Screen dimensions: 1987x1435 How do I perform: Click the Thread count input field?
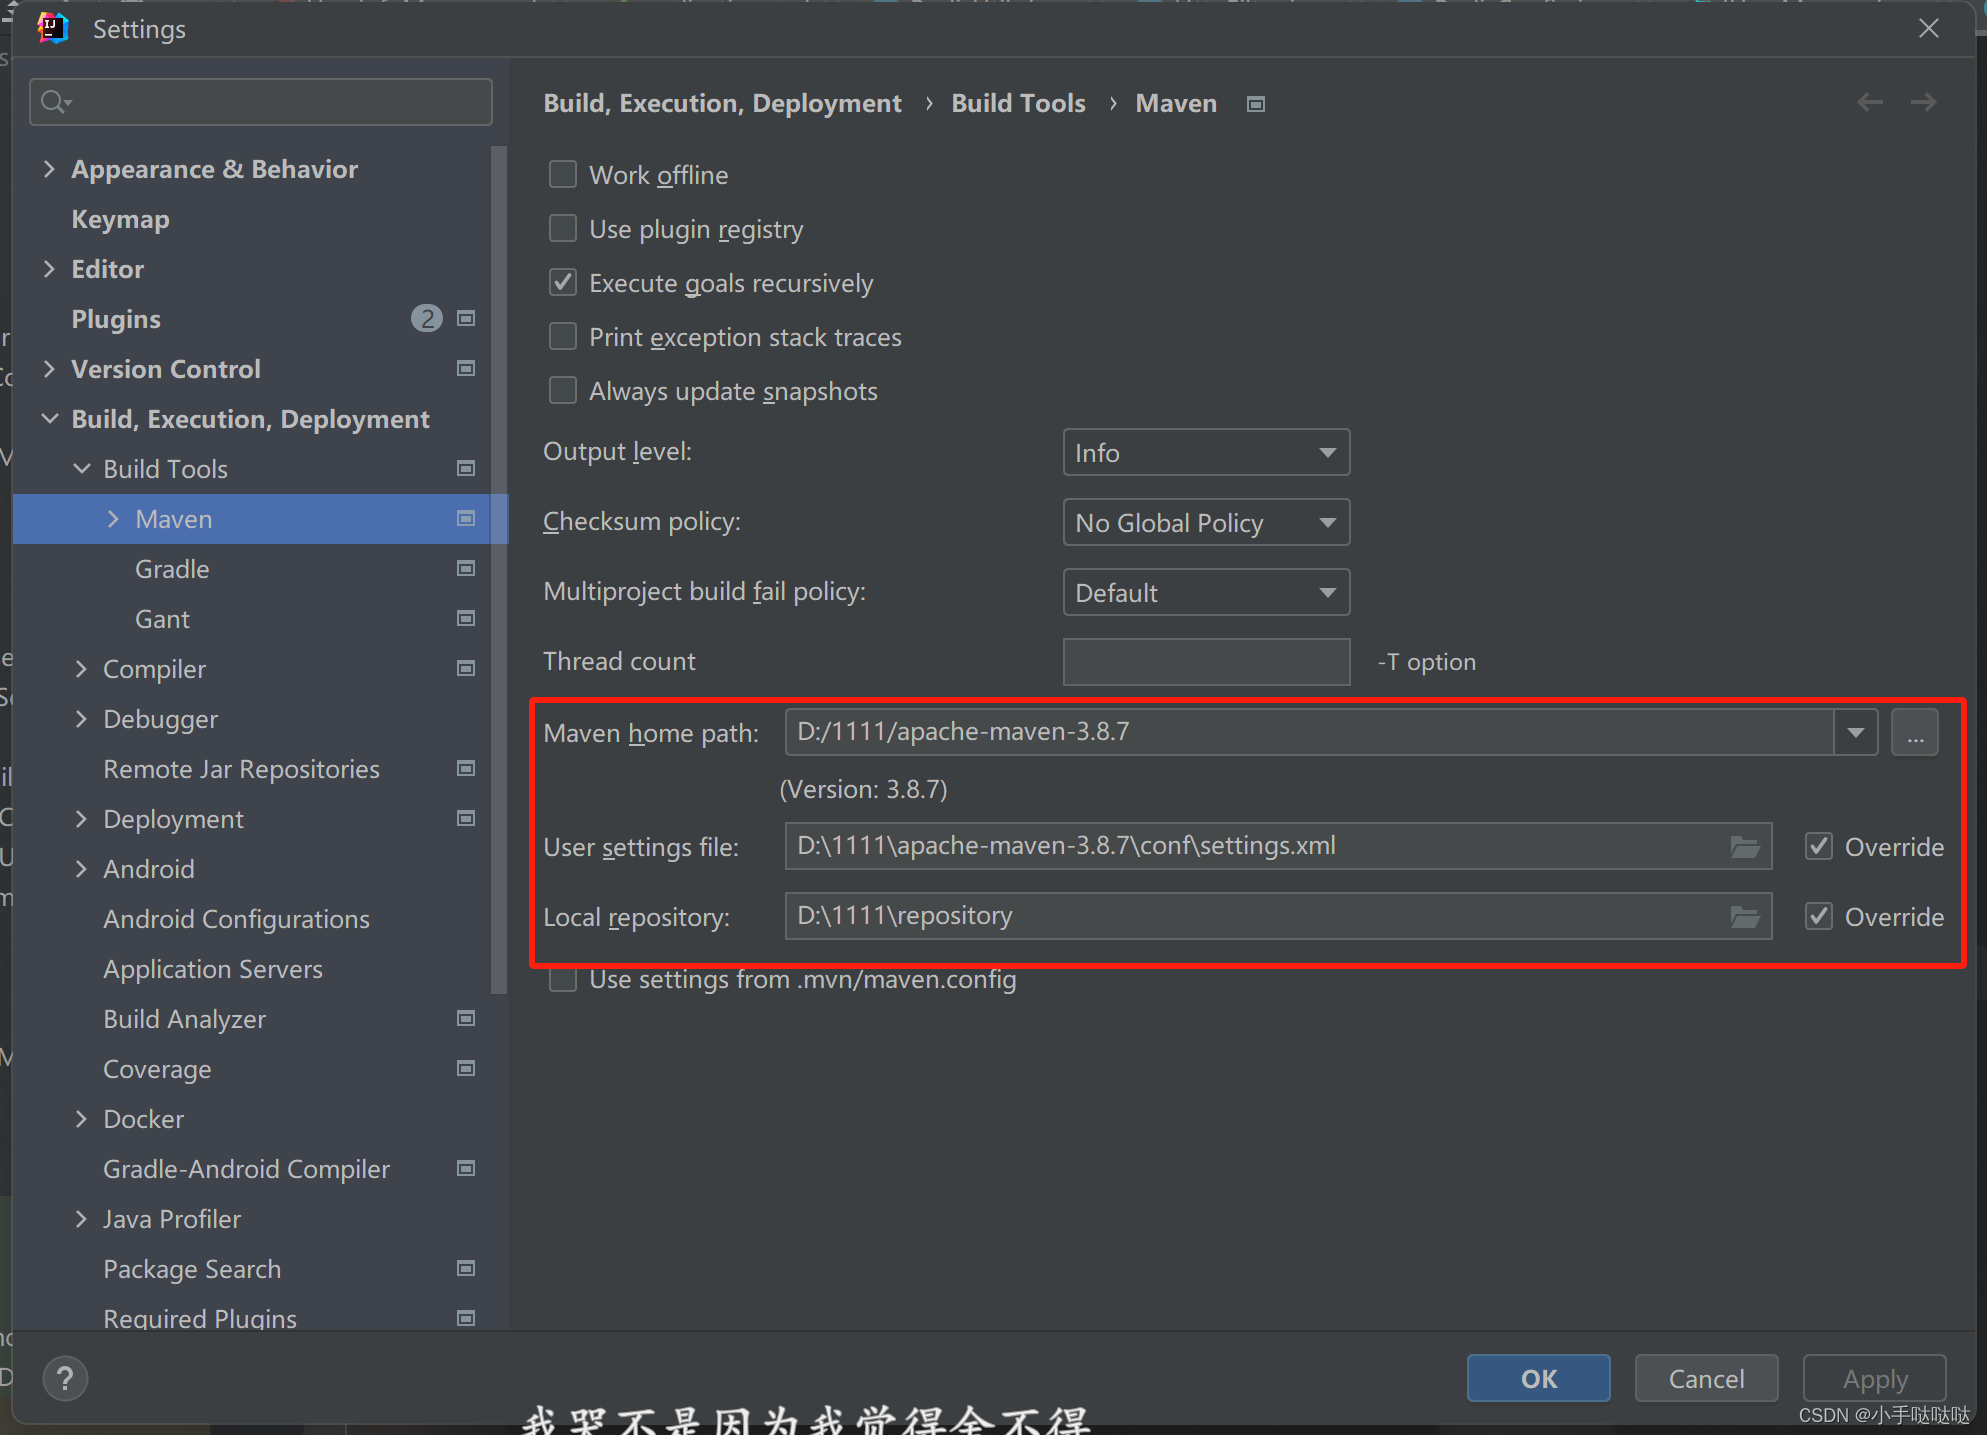pyautogui.click(x=1205, y=662)
